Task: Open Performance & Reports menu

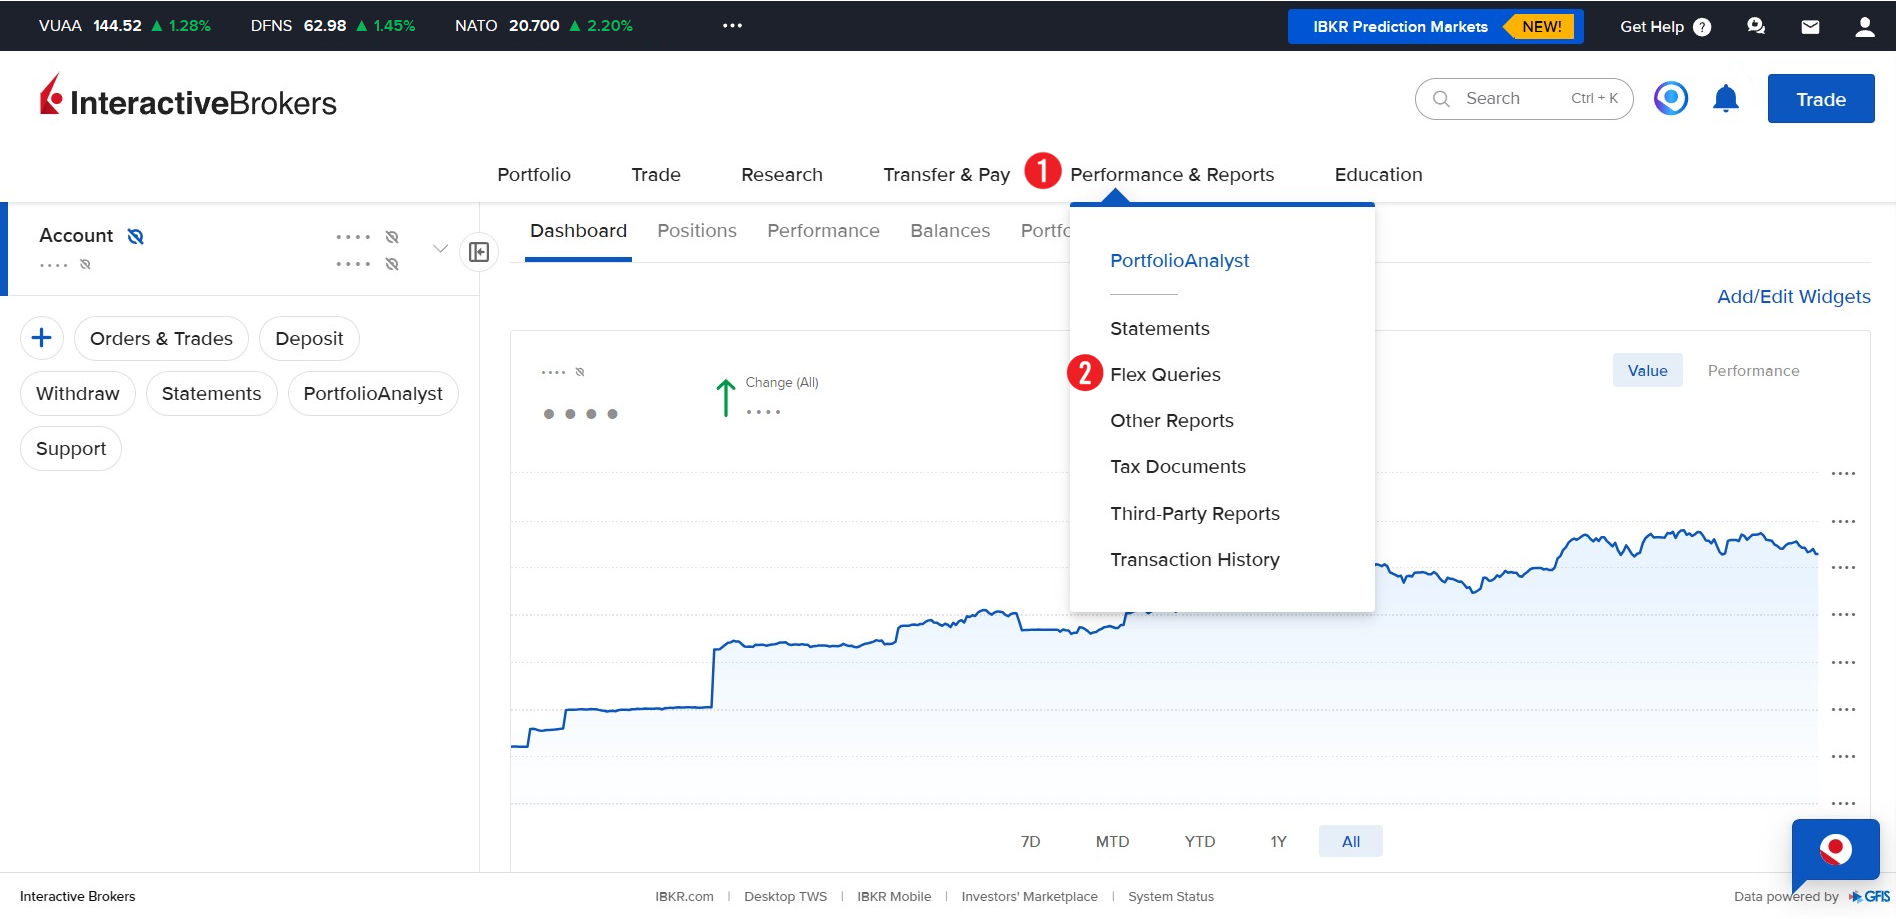Action: (x=1172, y=175)
